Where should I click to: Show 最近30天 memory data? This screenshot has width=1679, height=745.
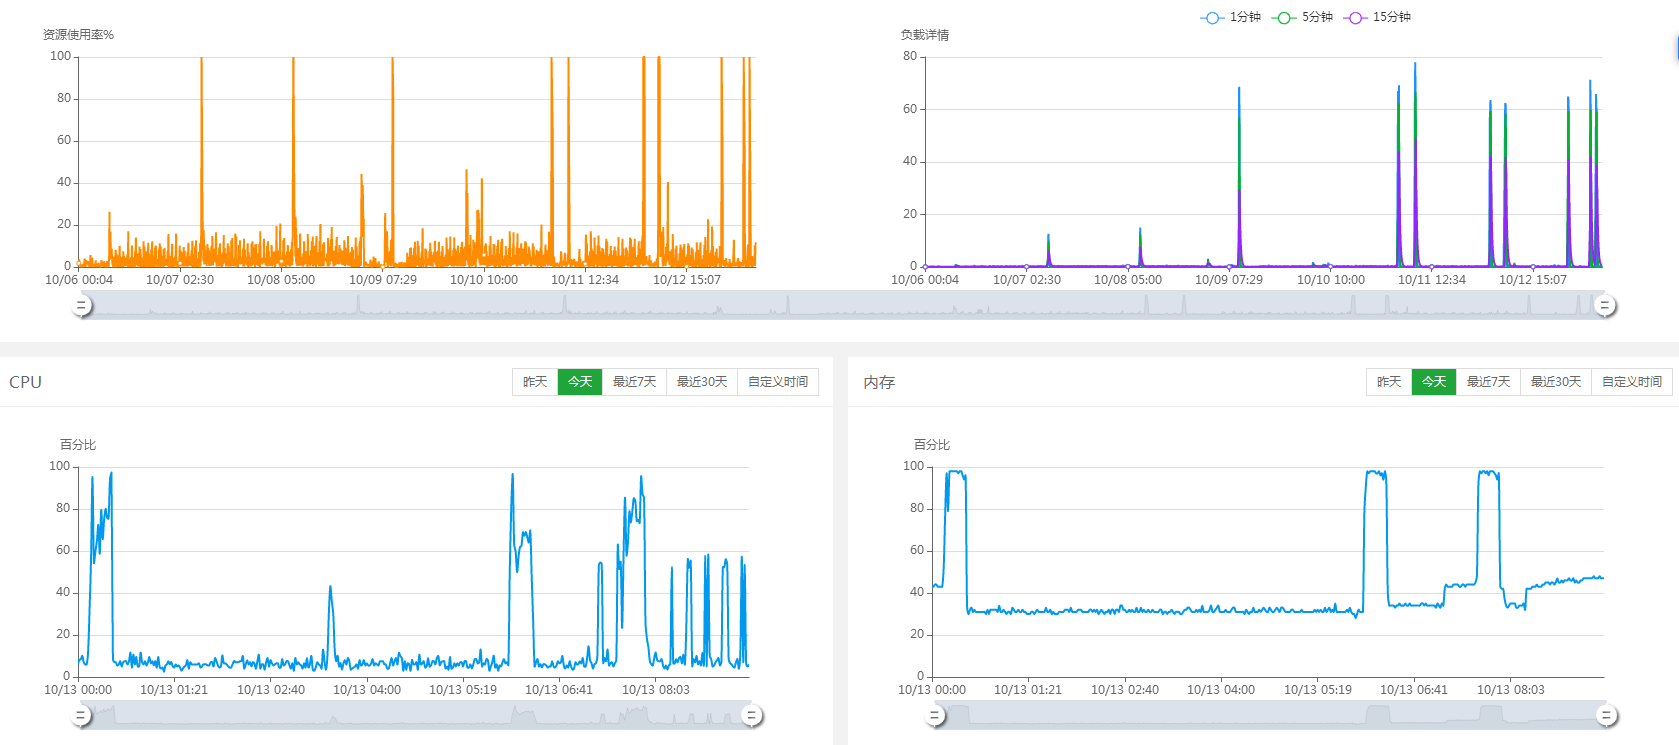[1555, 382]
